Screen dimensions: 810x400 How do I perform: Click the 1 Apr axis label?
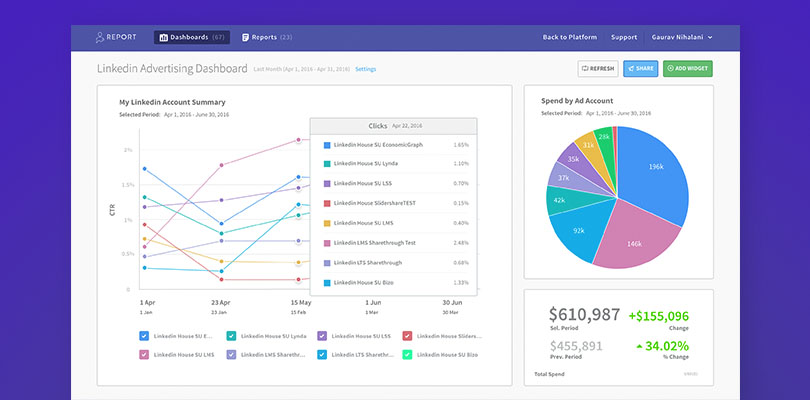(147, 302)
